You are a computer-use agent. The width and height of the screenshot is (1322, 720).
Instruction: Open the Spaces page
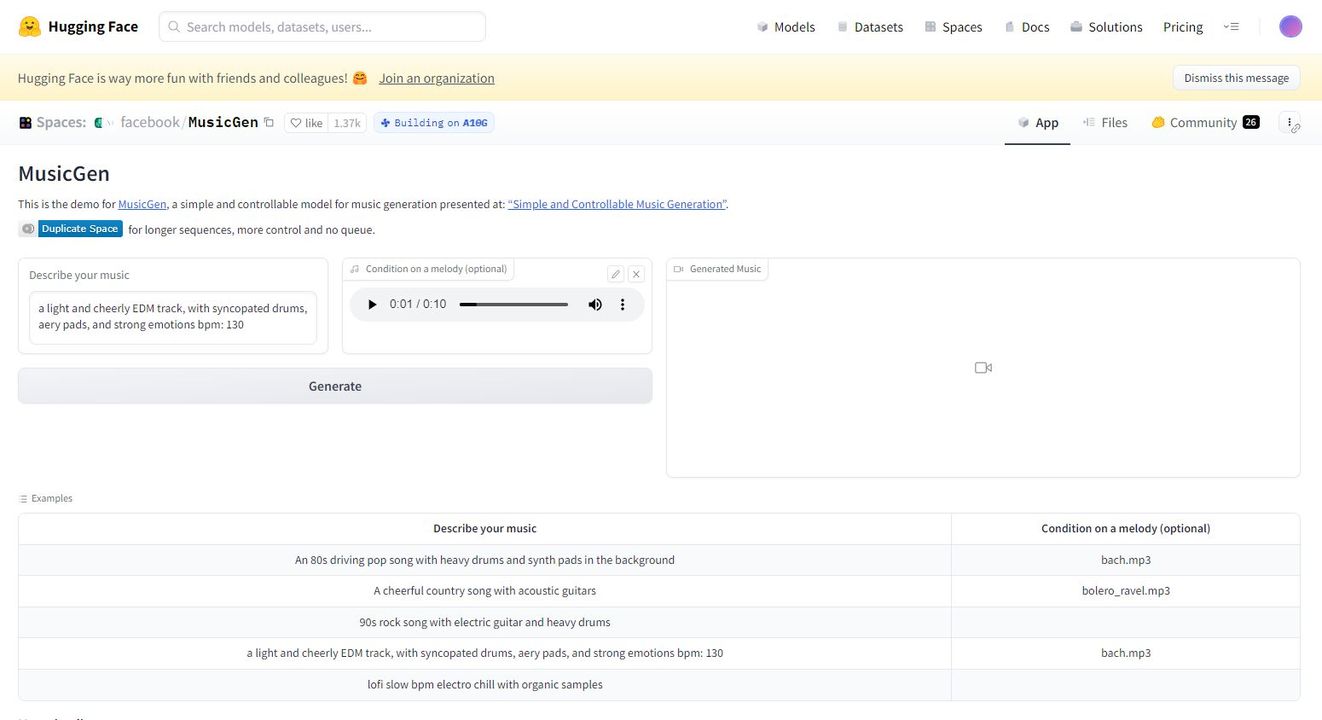click(953, 27)
